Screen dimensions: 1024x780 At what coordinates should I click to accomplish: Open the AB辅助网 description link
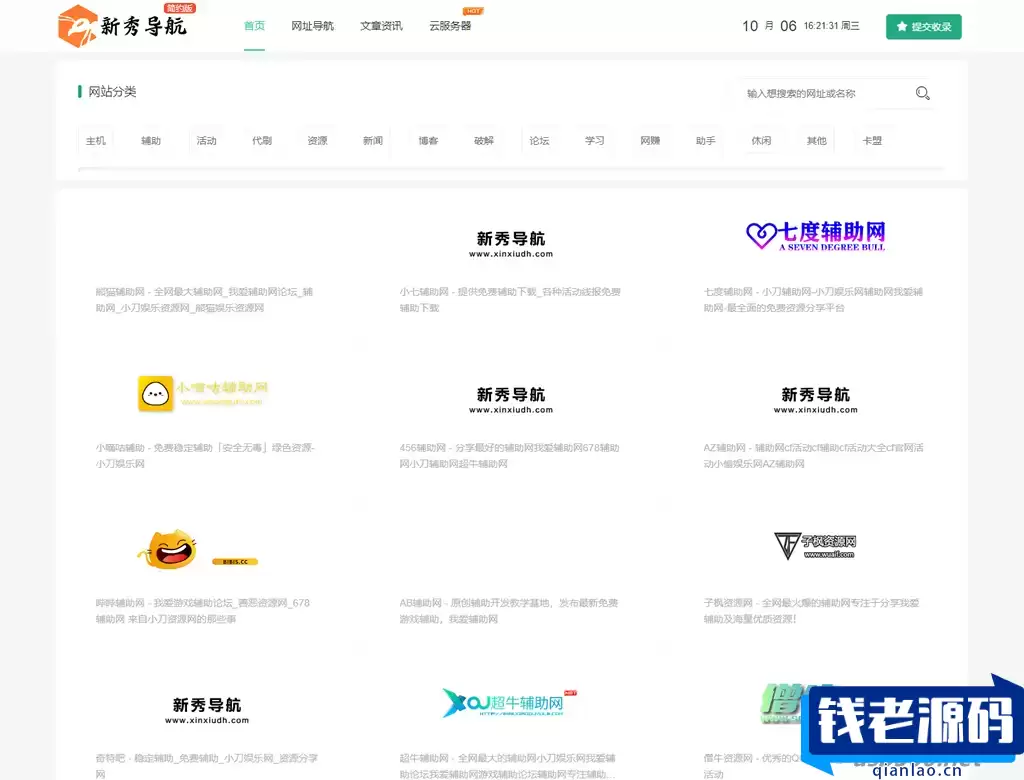[x=509, y=611]
